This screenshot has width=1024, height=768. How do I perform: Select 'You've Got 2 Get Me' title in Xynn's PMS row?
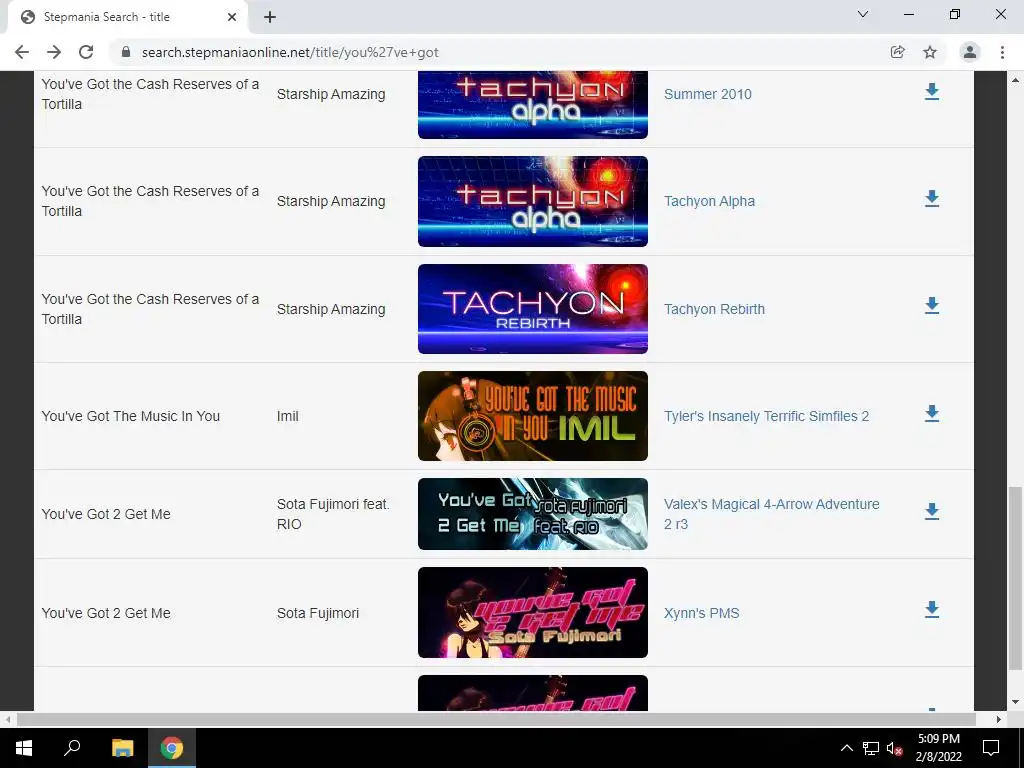pyautogui.click(x=106, y=613)
